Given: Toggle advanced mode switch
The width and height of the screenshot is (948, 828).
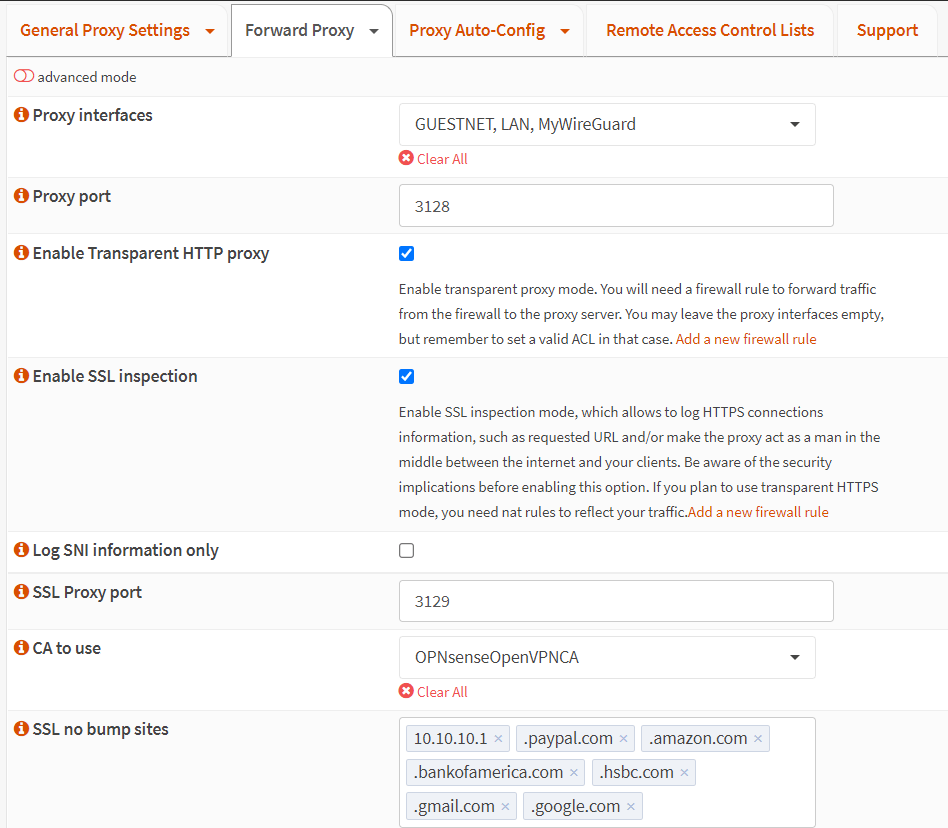Looking at the screenshot, I should tap(24, 77).
